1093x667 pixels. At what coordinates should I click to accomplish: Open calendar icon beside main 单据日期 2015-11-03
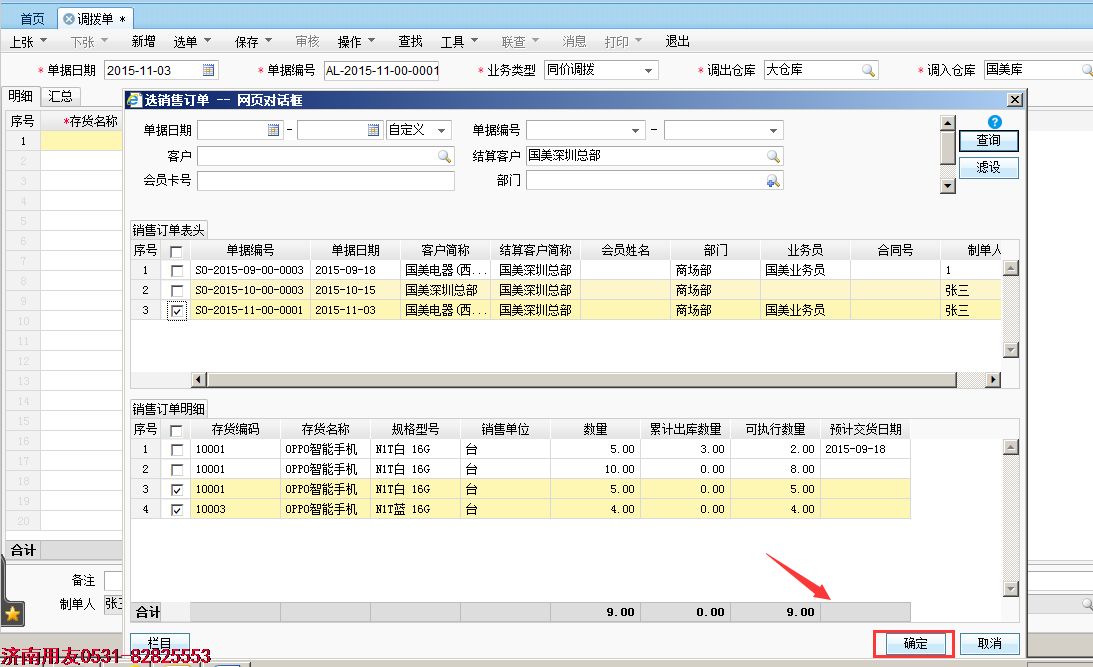tap(208, 70)
